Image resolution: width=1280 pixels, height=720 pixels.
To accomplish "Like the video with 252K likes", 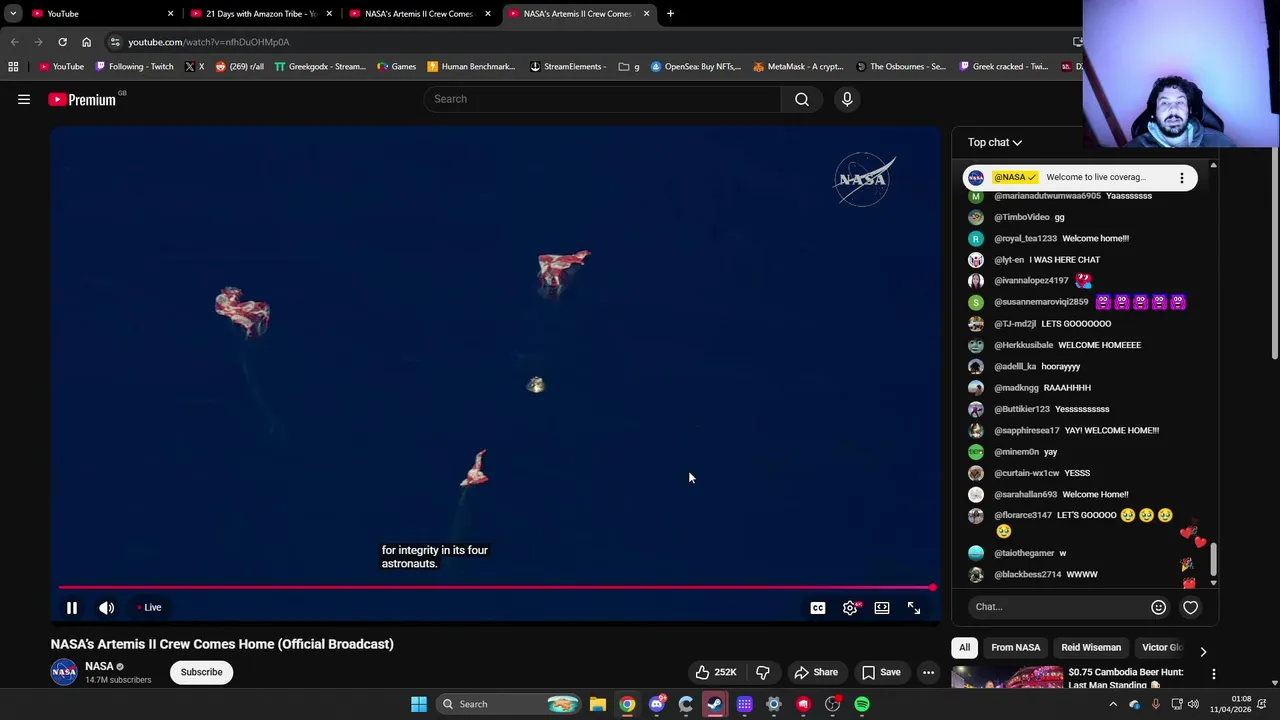I will coord(716,672).
